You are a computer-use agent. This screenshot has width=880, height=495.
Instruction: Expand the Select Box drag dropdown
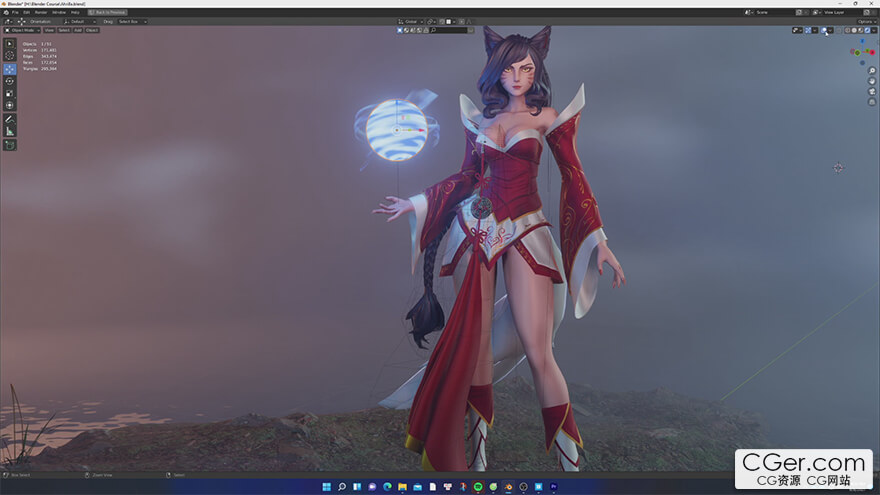(132, 21)
